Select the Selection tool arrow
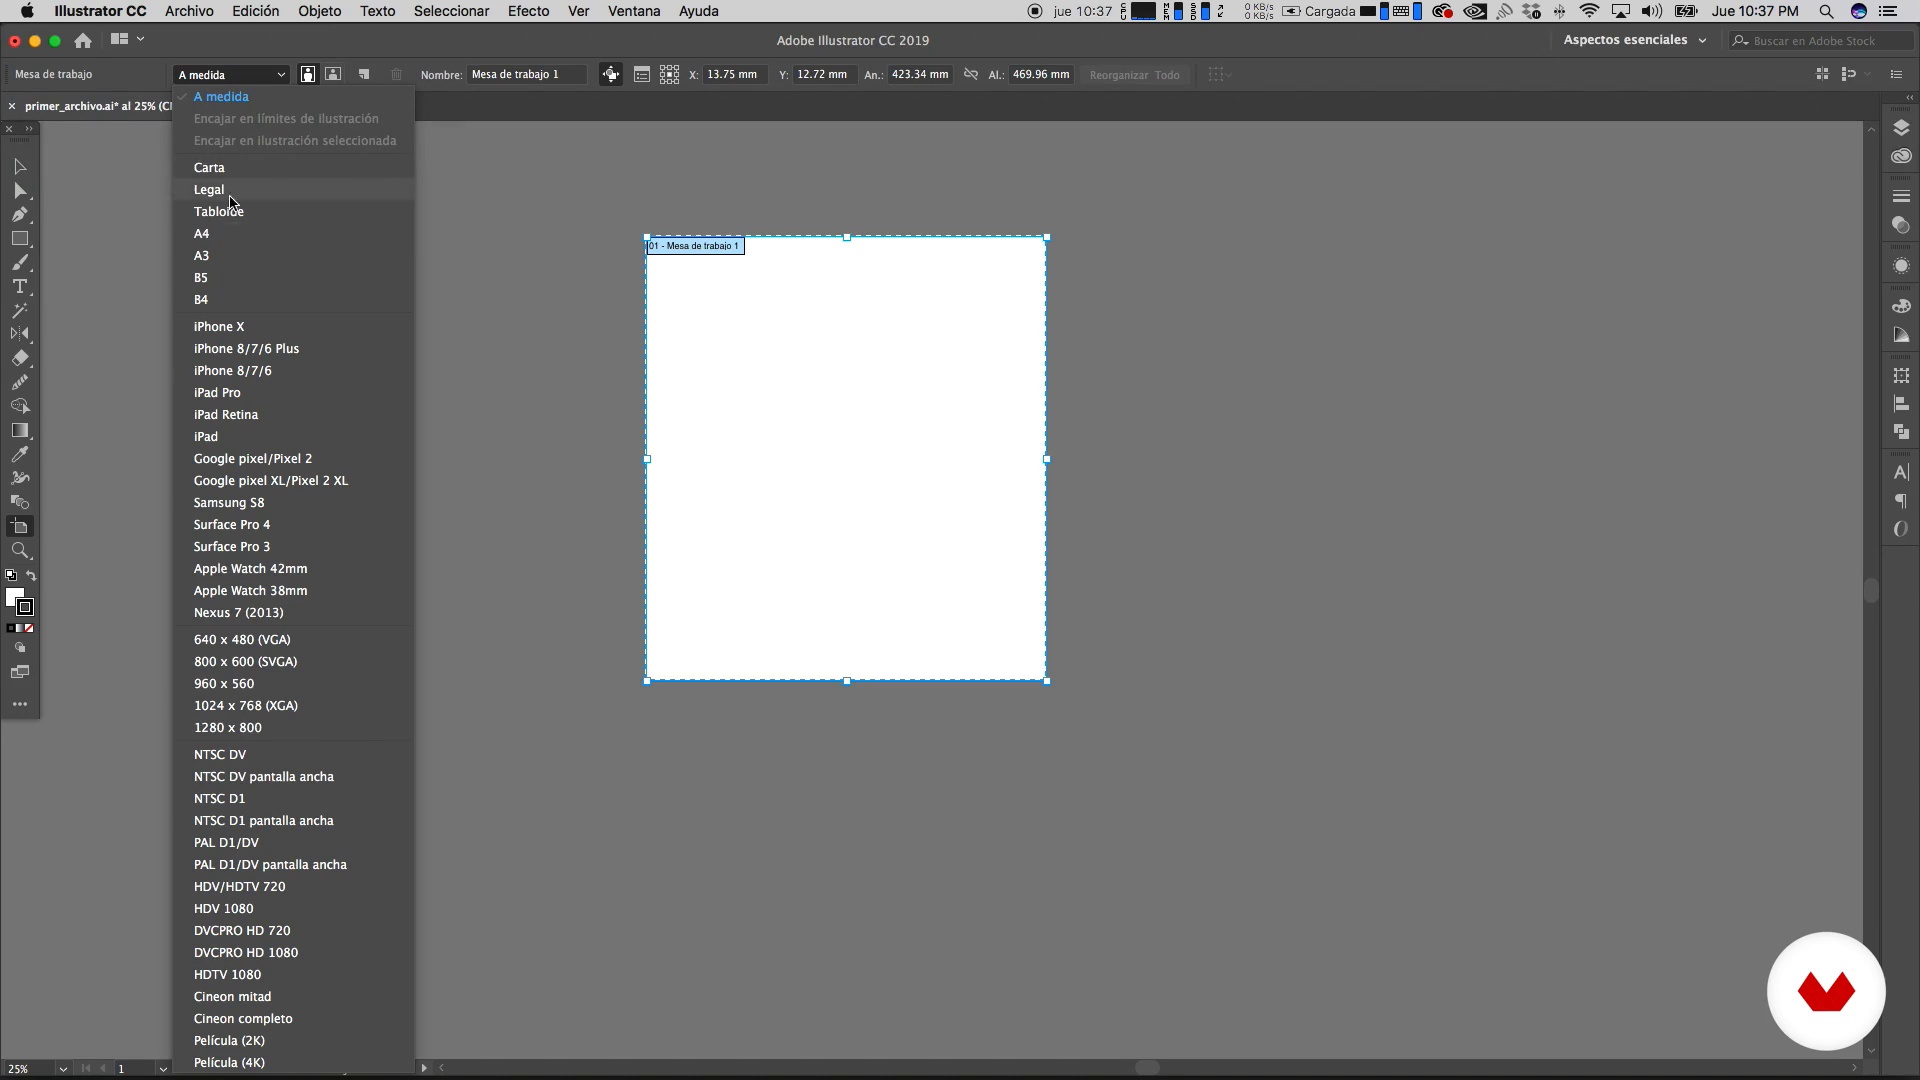Screen dimensions: 1920x1080 point(19,166)
